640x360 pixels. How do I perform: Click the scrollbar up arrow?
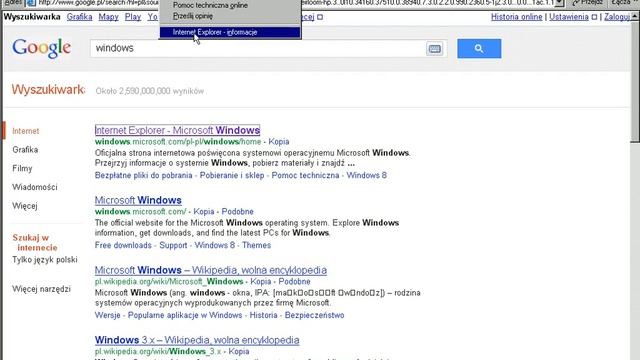[635, 17]
